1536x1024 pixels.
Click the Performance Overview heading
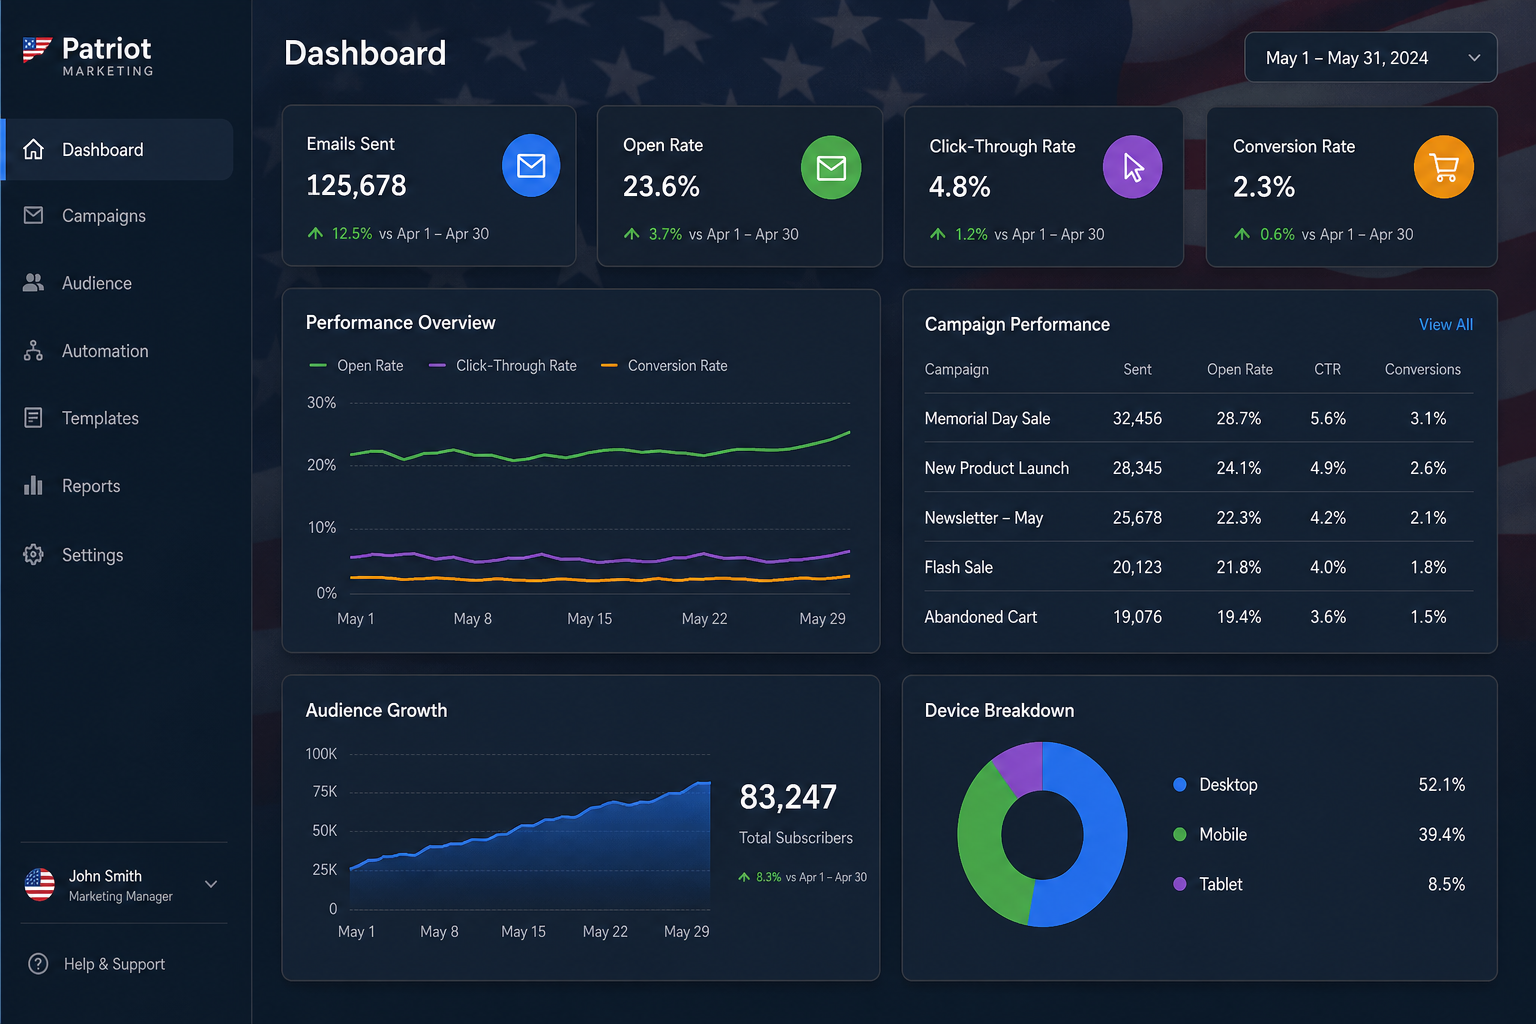click(400, 322)
